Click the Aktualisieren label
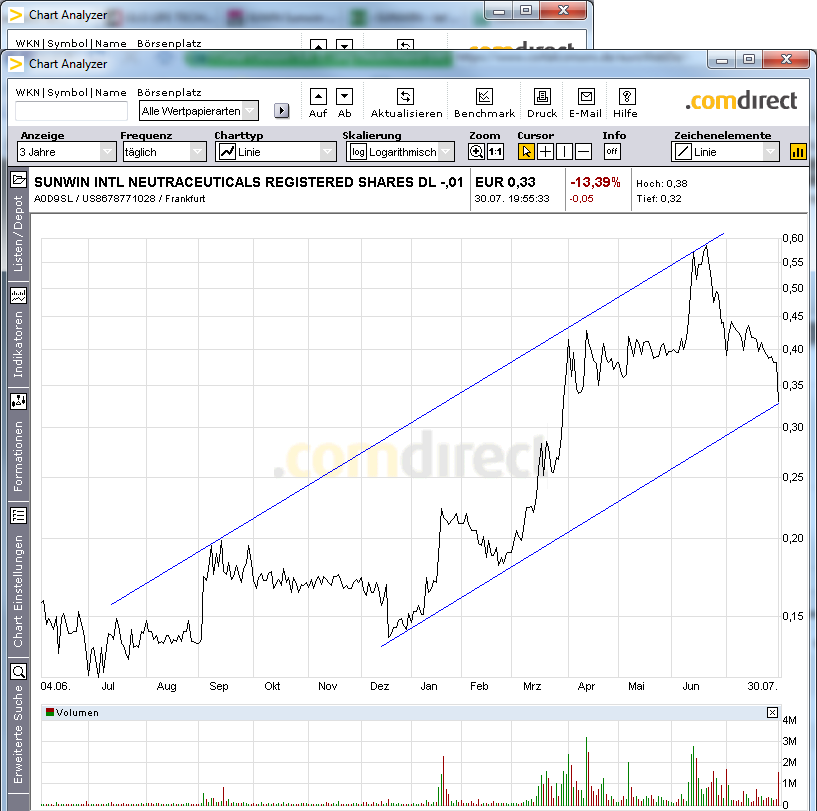This screenshot has height=811, width=817. point(406,114)
